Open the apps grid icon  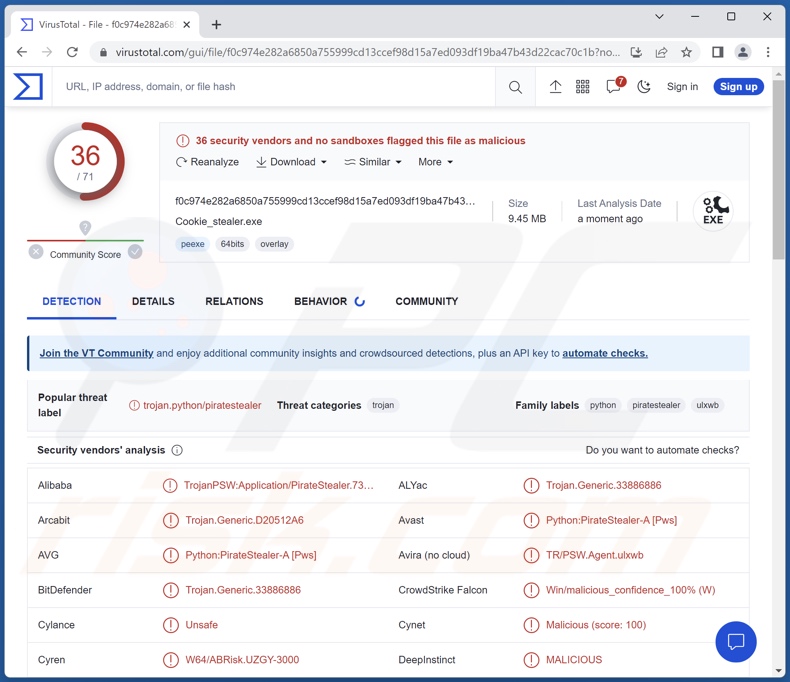(582, 87)
